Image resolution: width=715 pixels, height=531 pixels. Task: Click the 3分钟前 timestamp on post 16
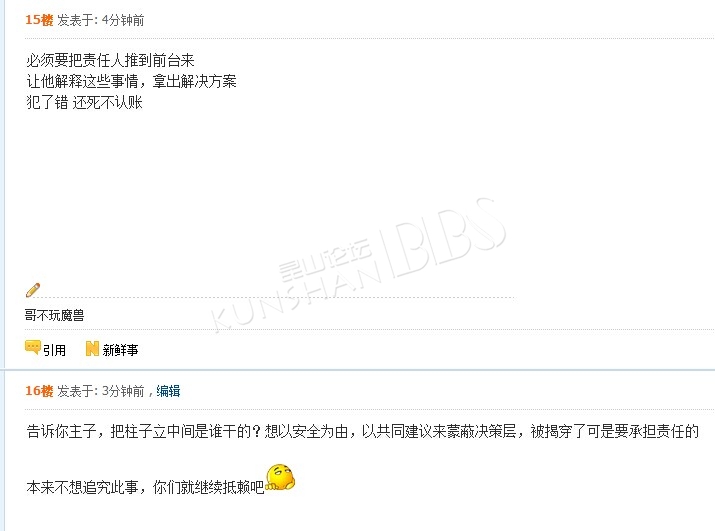coord(123,391)
